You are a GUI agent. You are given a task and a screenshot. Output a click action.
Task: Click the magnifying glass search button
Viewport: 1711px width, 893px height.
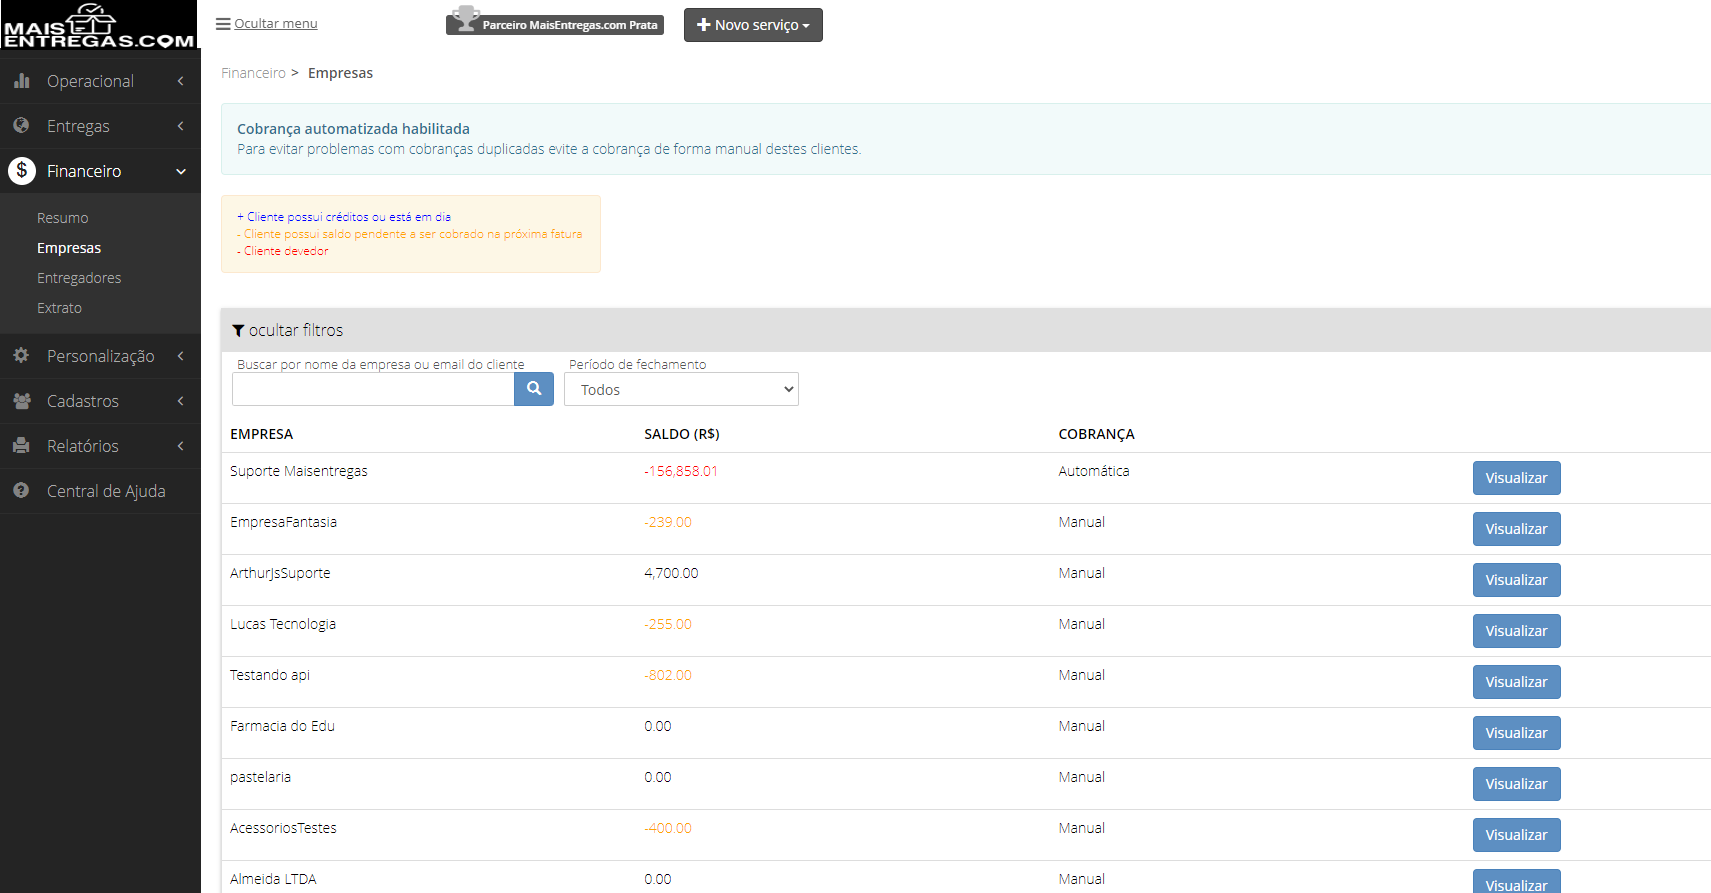(534, 389)
